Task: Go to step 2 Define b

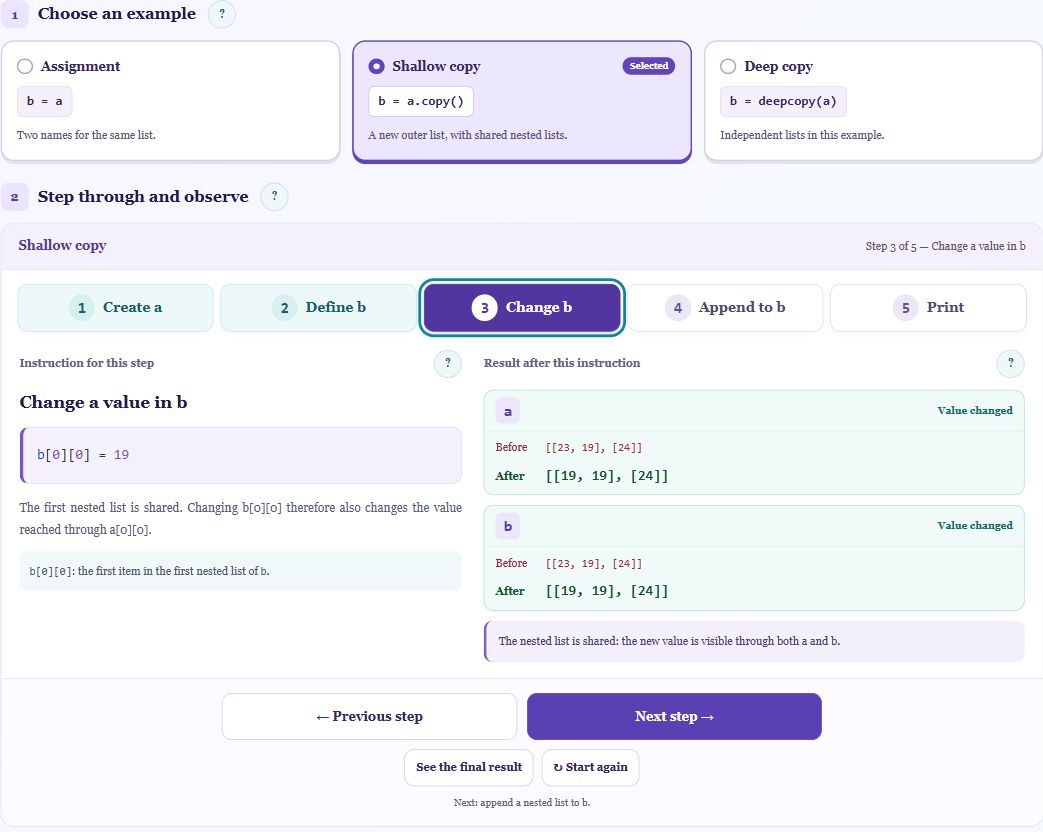Action: 319,308
